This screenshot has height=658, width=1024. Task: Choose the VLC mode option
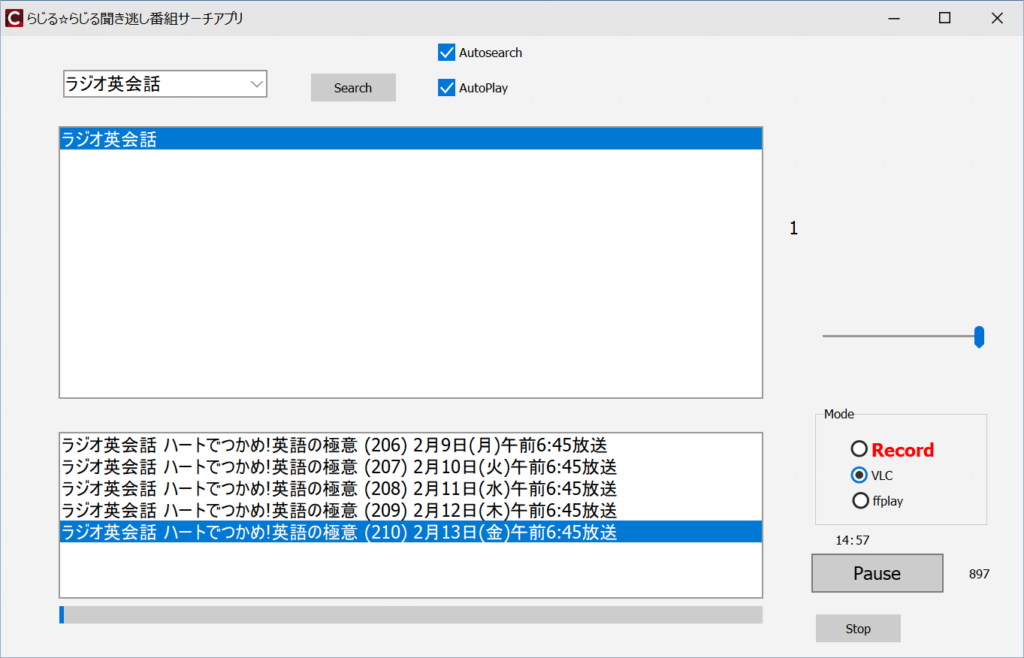point(859,475)
